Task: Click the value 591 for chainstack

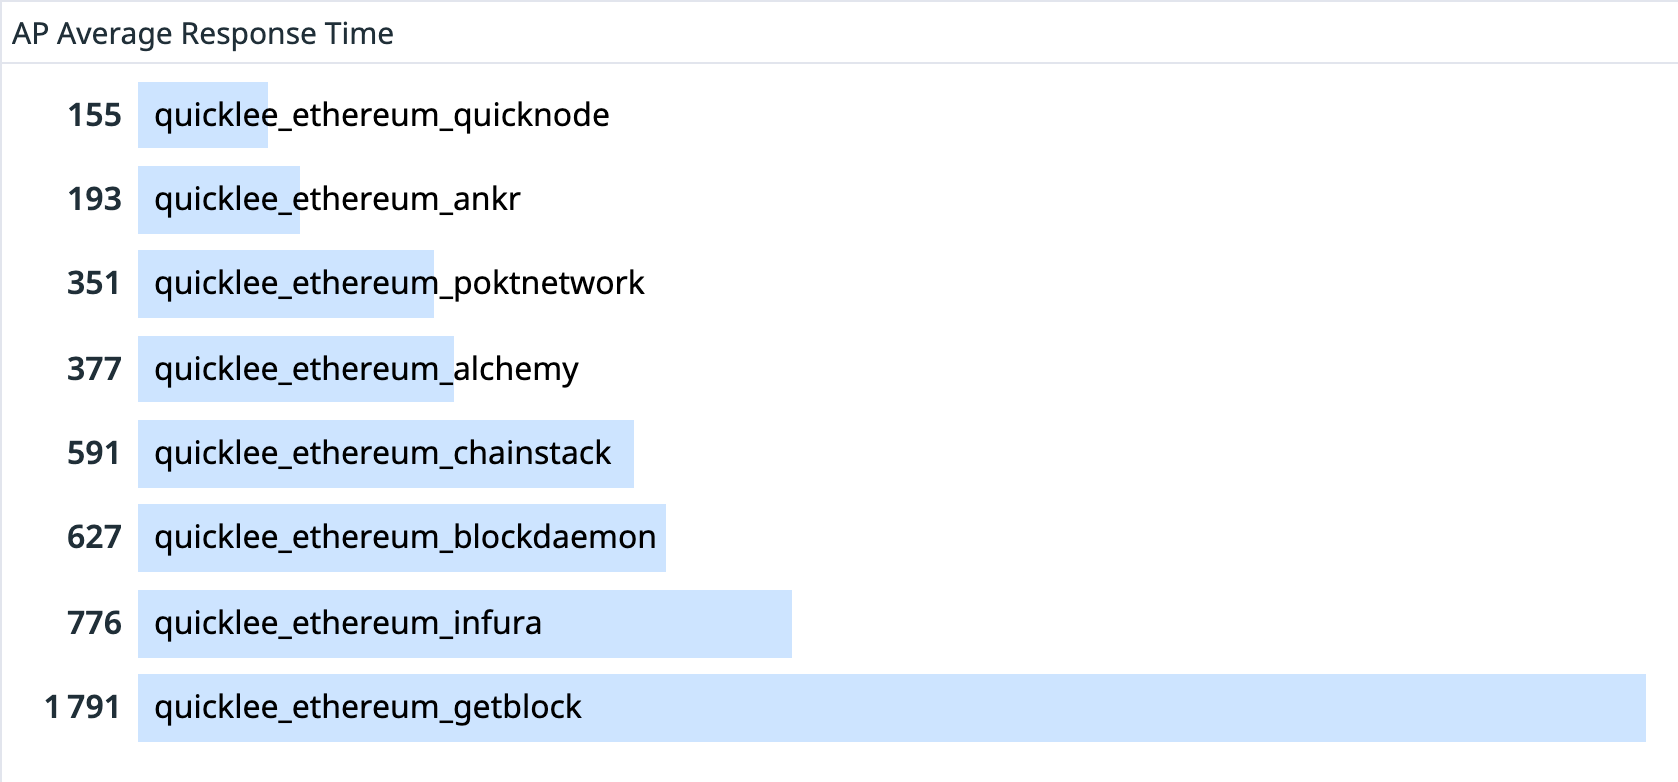Action: pos(94,453)
